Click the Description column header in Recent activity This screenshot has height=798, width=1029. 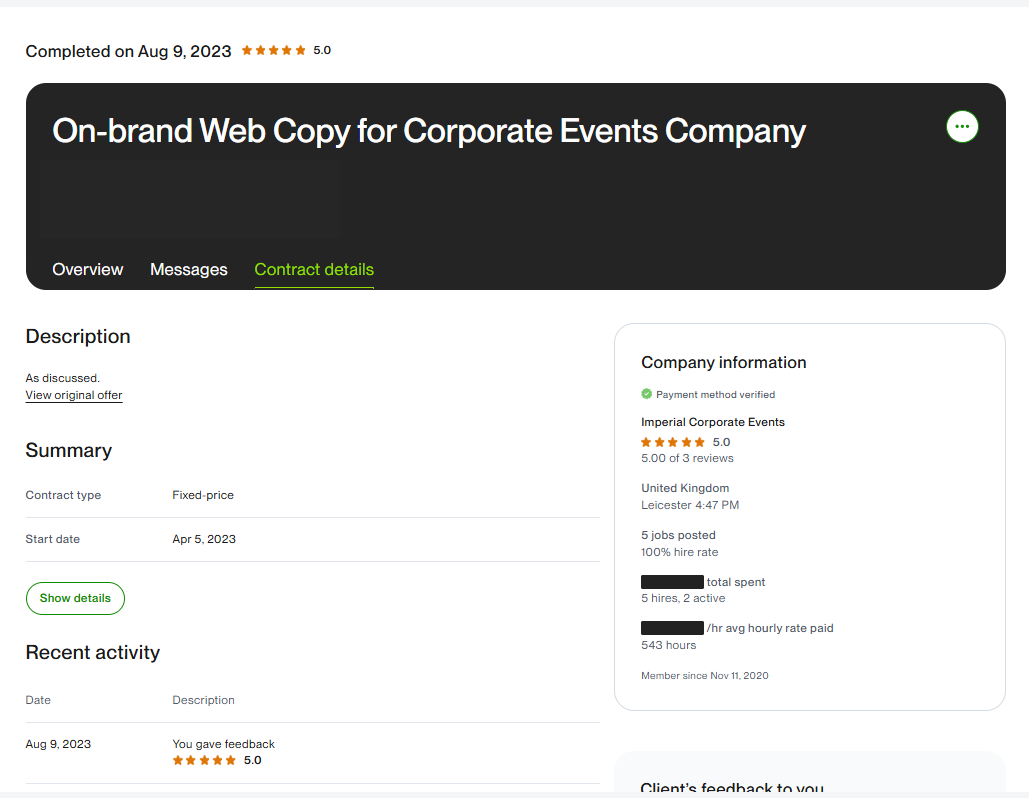(x=203, y=700)
